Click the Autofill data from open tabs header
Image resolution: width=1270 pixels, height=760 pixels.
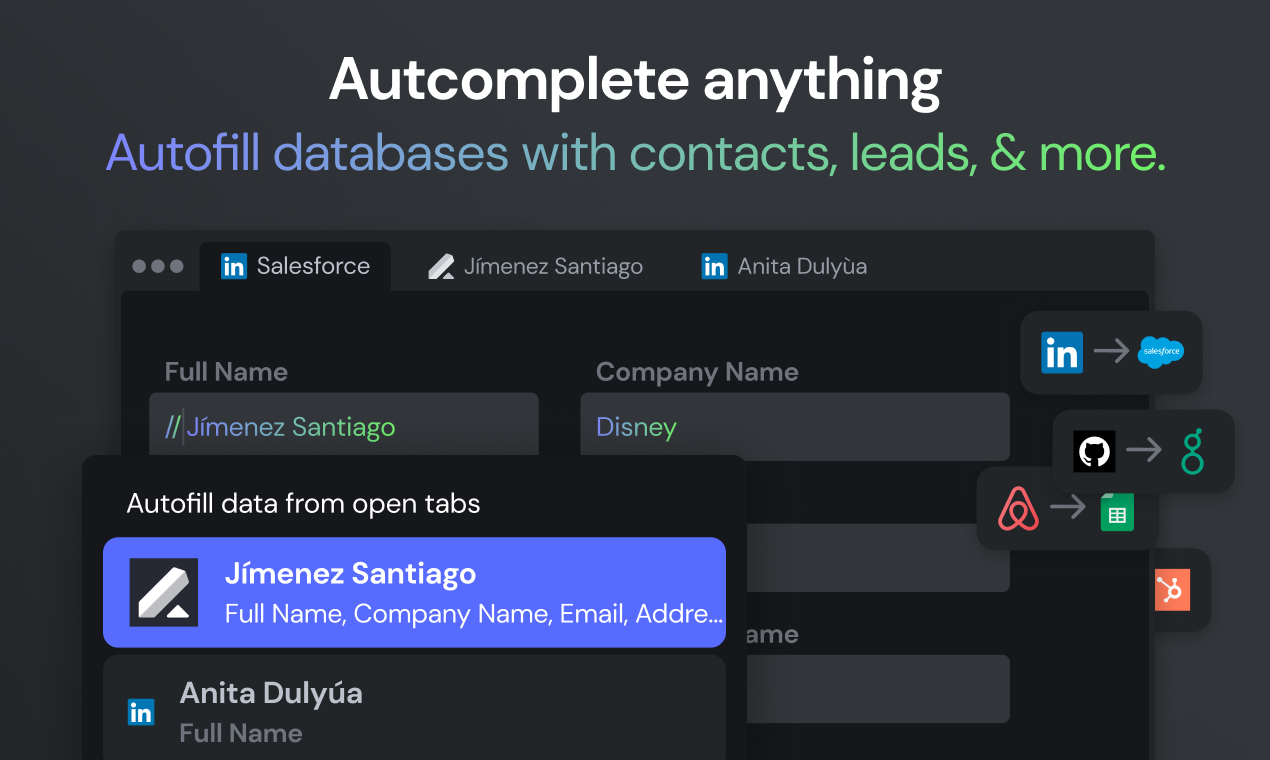tap(303, 503)
